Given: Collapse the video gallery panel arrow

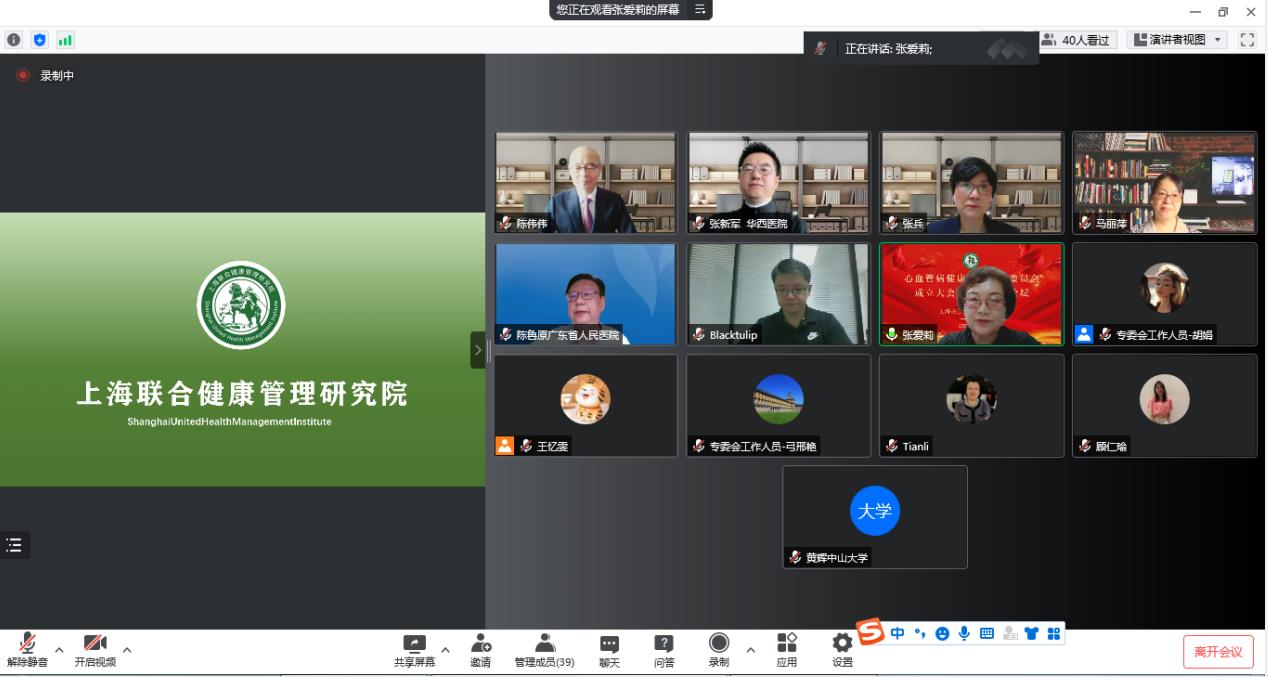Looking at the screenshot, I should pos(478,350).
